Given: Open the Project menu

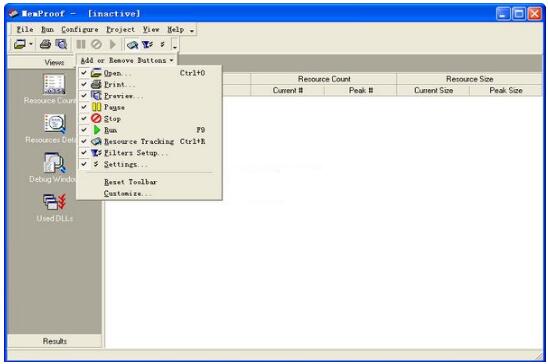Looking at the screenshot, I should point(120,30).
